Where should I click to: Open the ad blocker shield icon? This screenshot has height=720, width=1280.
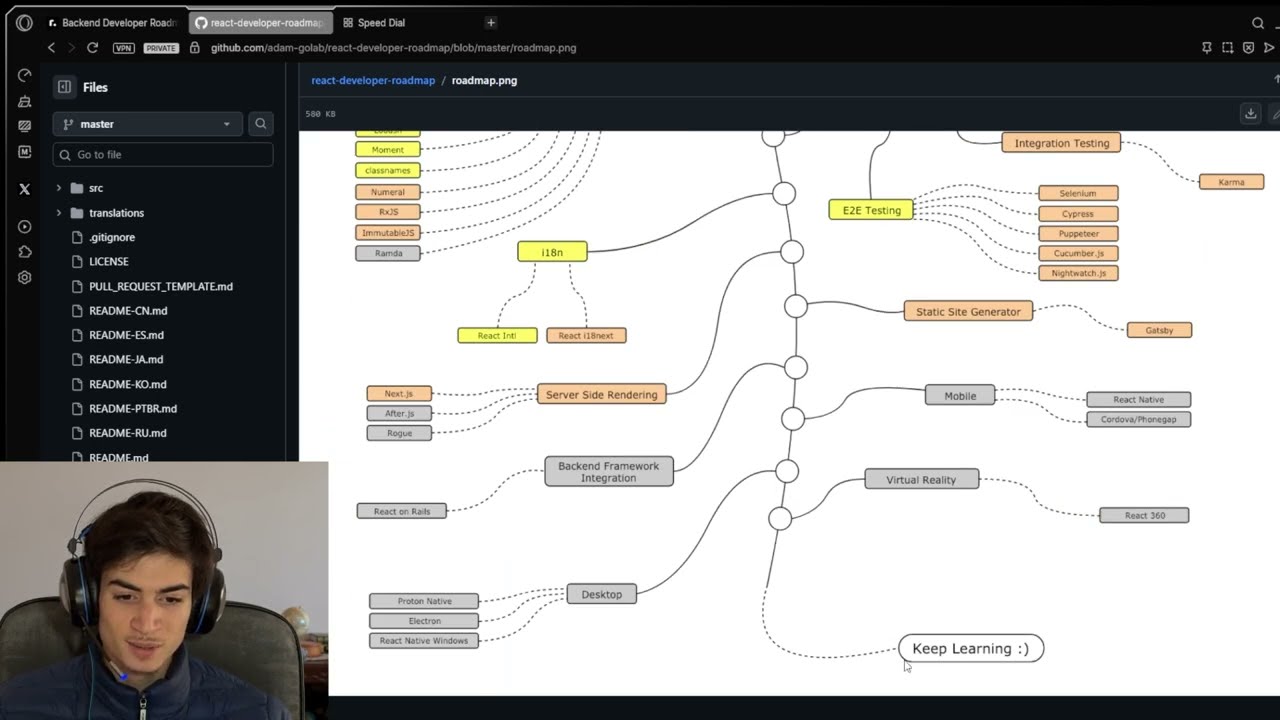click(1248, 47)
